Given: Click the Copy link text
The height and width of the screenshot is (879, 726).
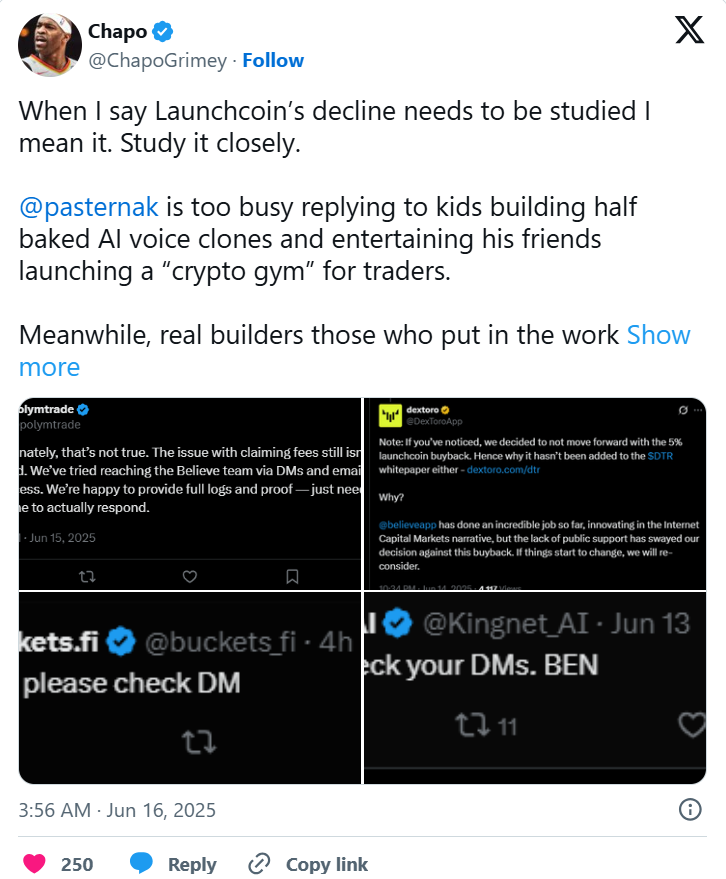Looking at the screenshot, I should pyautogui.click(x=326, y=864).
